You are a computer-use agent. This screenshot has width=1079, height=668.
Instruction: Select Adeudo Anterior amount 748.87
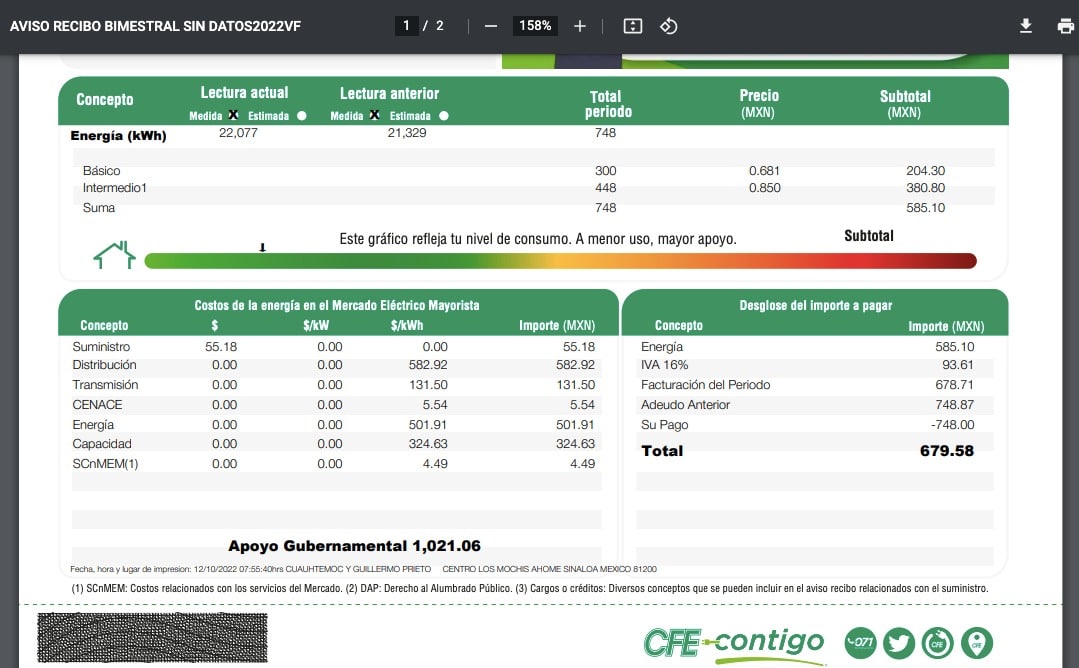tap(954, 405)
